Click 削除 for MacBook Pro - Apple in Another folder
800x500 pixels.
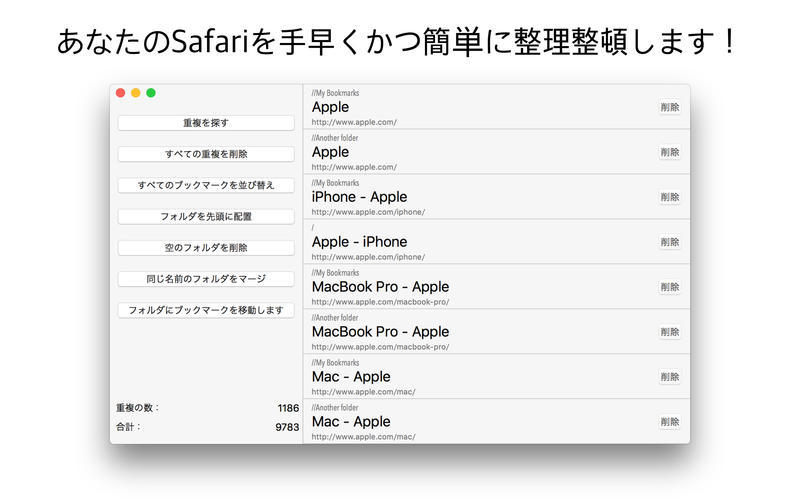(669, 332)
